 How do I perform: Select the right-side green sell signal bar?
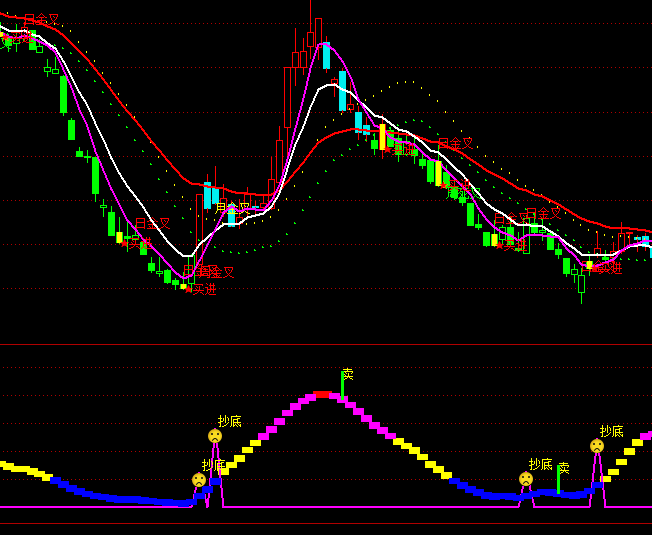tap(558, 481)
